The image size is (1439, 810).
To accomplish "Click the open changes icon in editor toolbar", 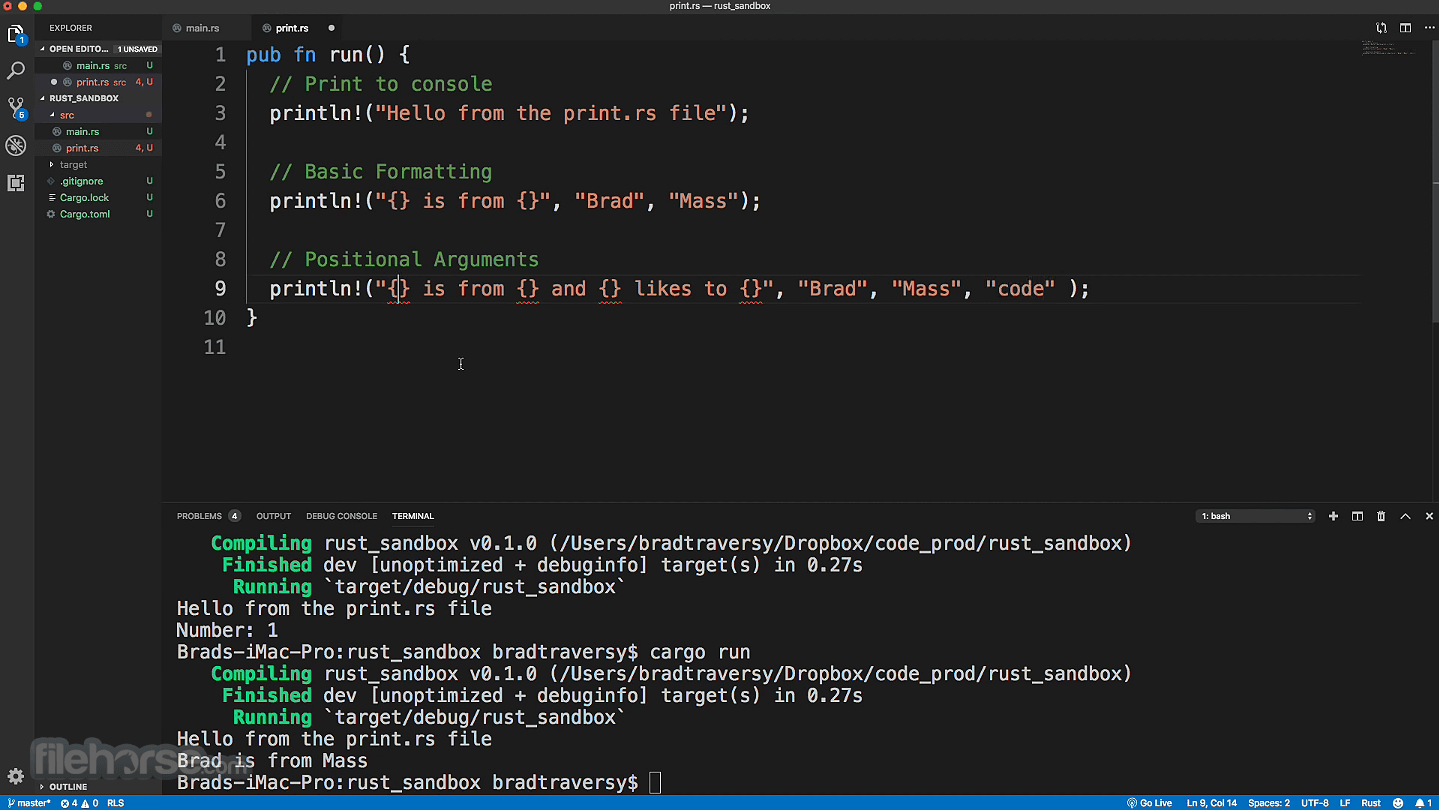I will pos(1381,28).
